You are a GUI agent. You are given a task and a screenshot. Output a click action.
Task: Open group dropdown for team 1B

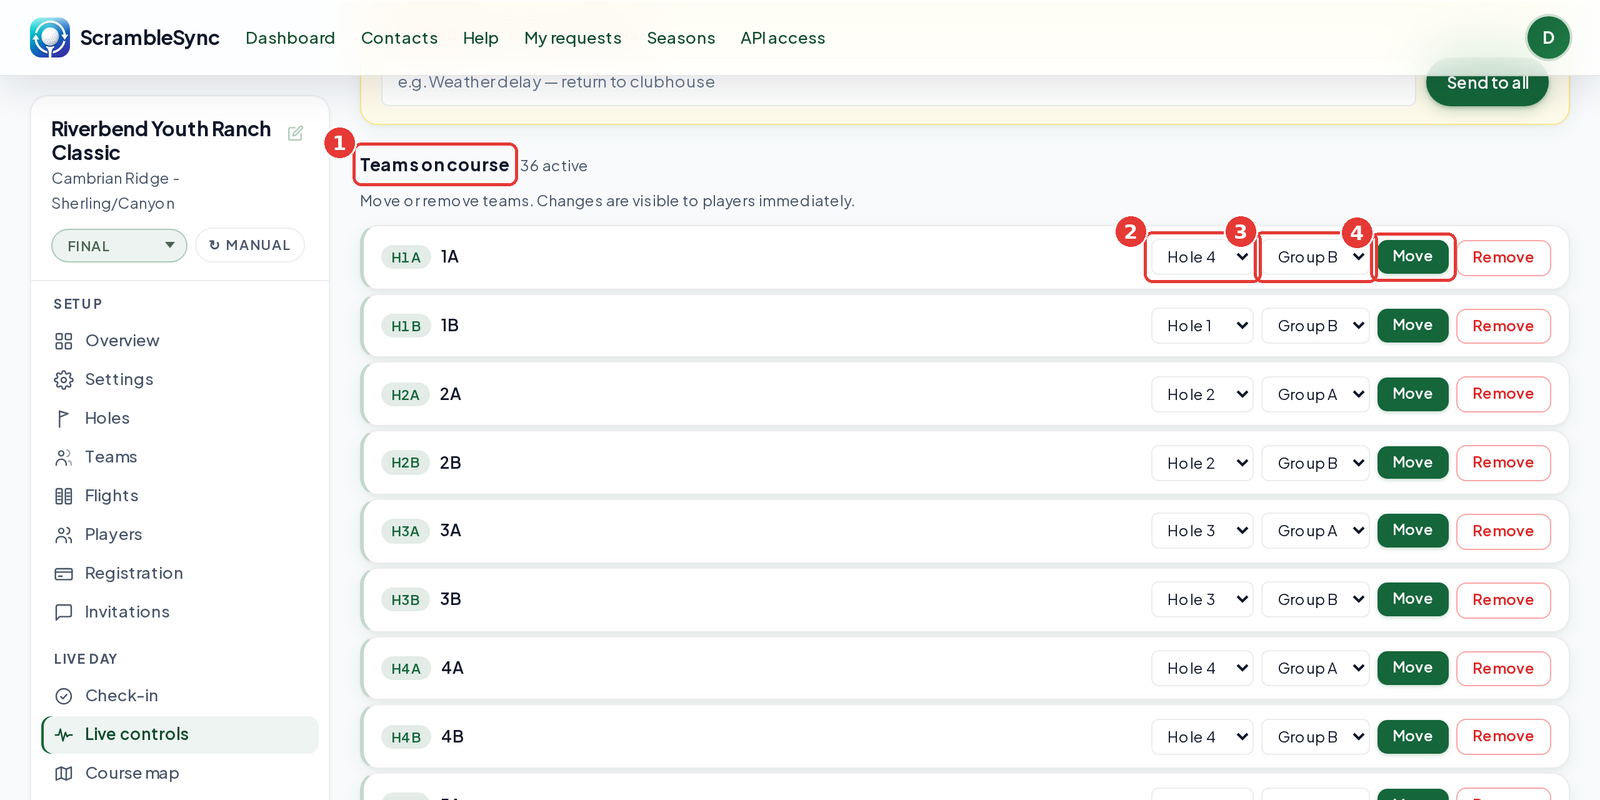coord(1315,326)
